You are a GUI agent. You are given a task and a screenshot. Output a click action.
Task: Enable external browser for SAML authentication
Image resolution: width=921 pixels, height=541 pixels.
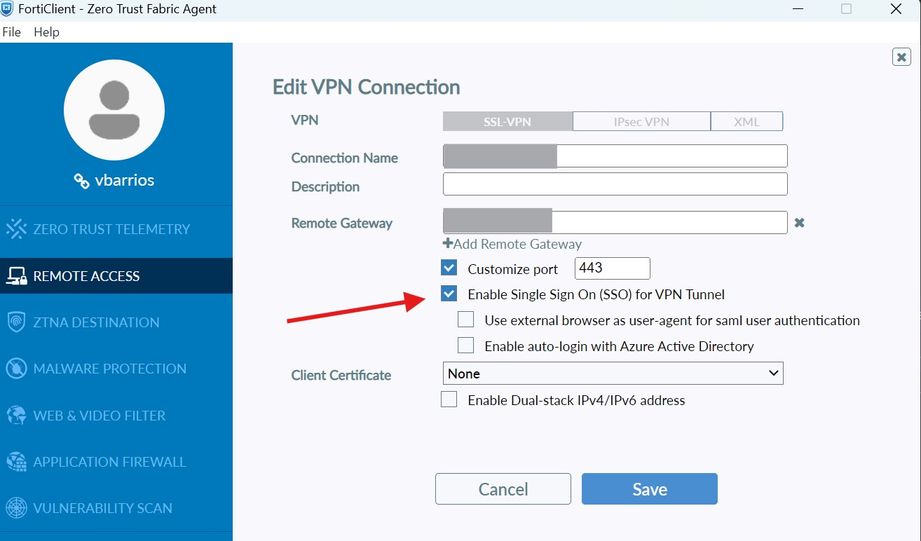pyautogui.click(x=466, y=321)
